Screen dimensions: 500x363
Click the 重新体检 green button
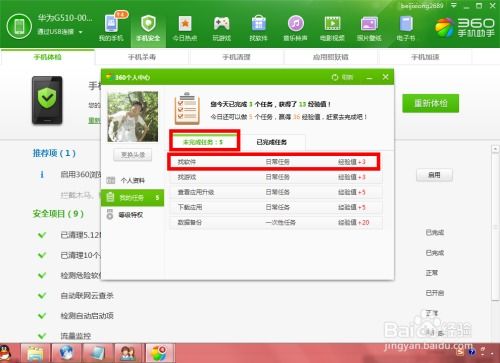tap(430, 103)
